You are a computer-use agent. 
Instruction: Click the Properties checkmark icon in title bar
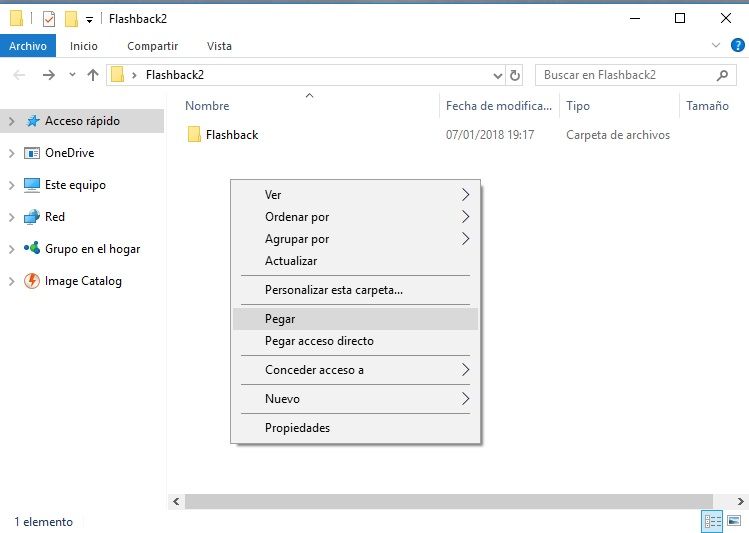49,18
